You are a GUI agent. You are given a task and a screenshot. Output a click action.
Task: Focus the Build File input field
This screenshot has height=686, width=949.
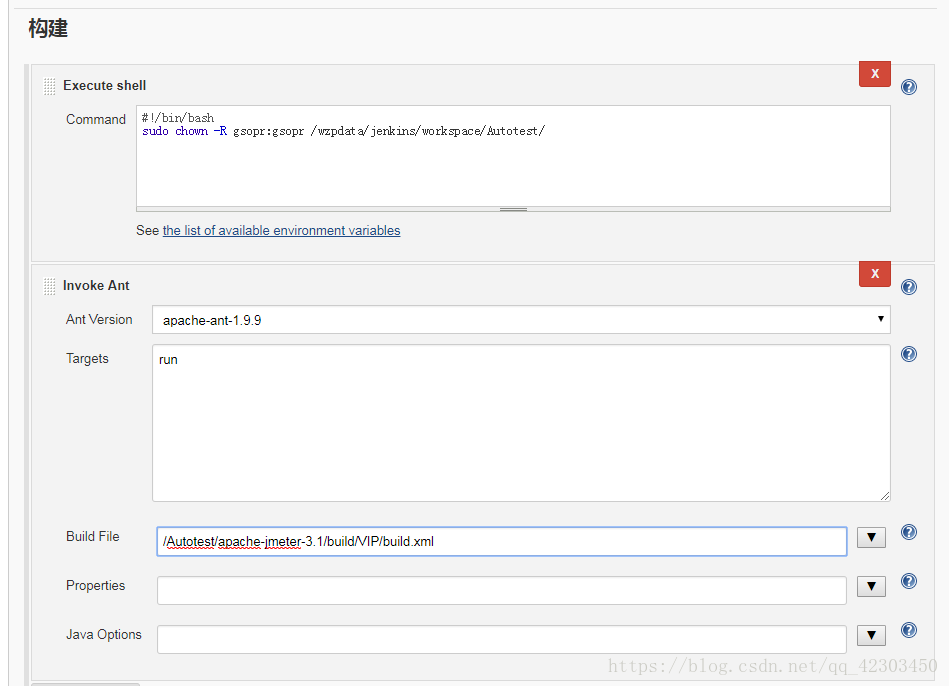click(x=502, y=541)
